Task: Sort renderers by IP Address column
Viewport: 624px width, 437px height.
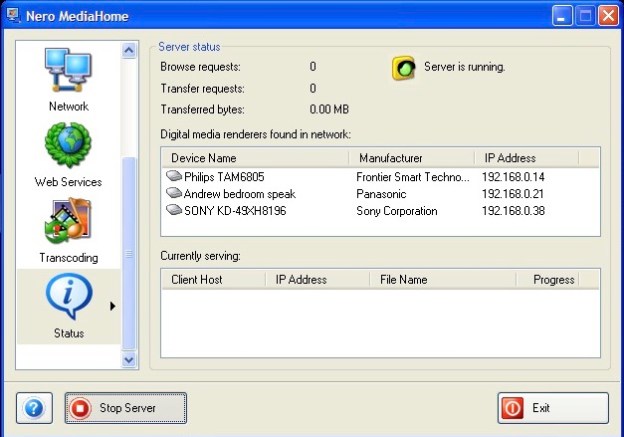Action: pyautogui.click(x=526, y=158)
